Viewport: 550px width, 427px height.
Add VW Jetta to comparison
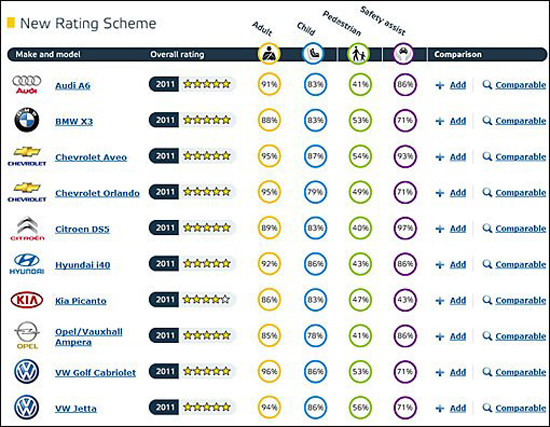[x=451, y=408]
